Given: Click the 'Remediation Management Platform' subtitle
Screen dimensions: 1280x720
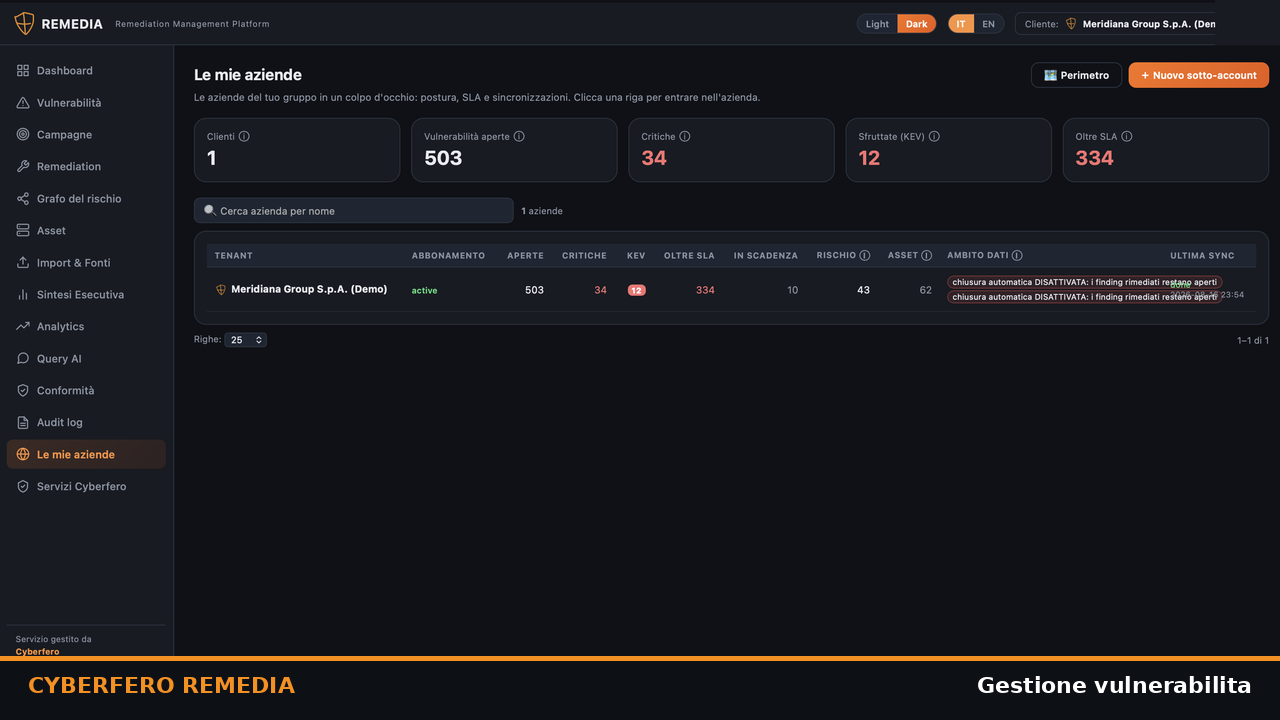Looking at the screenshot, I should click(192, 24).
